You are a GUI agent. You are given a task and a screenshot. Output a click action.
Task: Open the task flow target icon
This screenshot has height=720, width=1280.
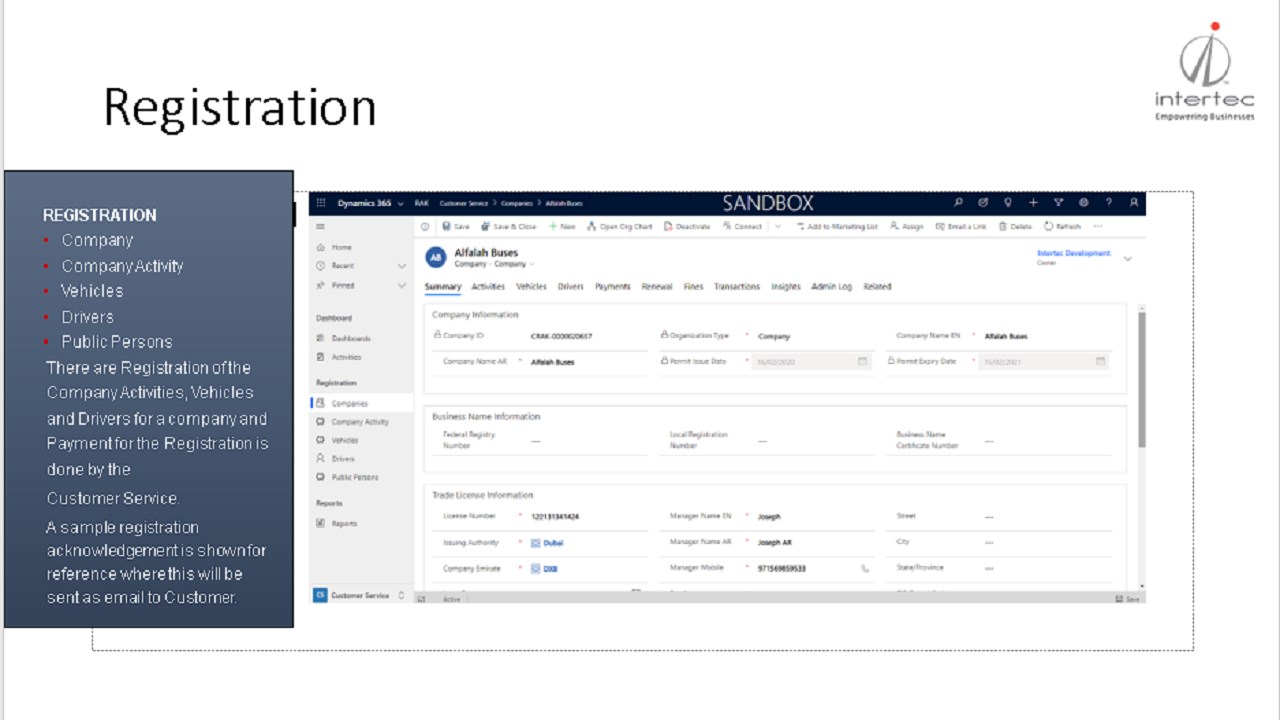[x=982, y=203]
